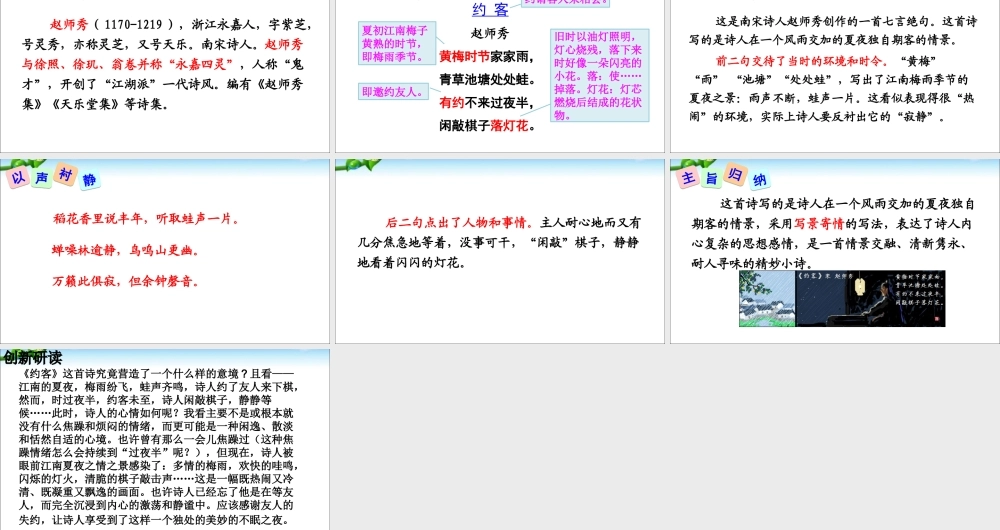The image size is (1000, 530).
Task: Click the blue 静 character tile
Action: 90,180
